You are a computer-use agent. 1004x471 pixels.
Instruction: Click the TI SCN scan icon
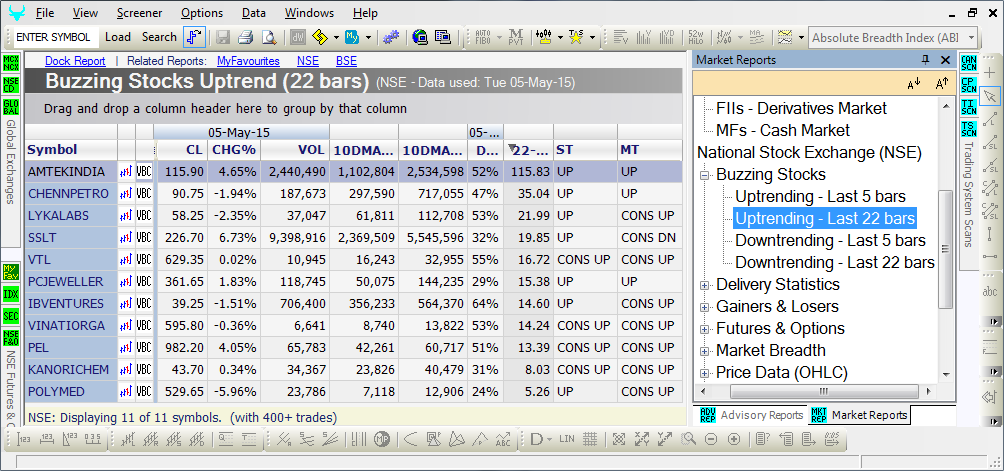969,106
